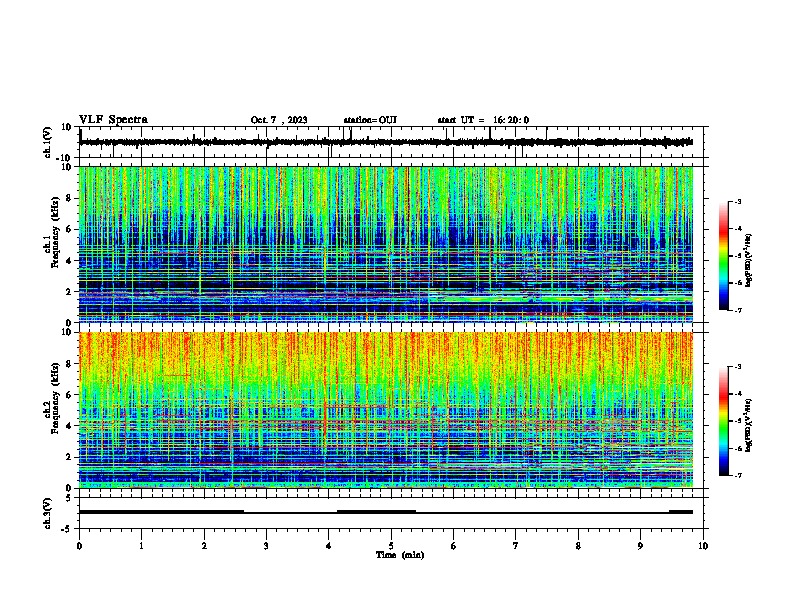Click the "-3" label on ch.1 colorbar
The width and height of the screenshot is (792, 612).
pos(738,201)
